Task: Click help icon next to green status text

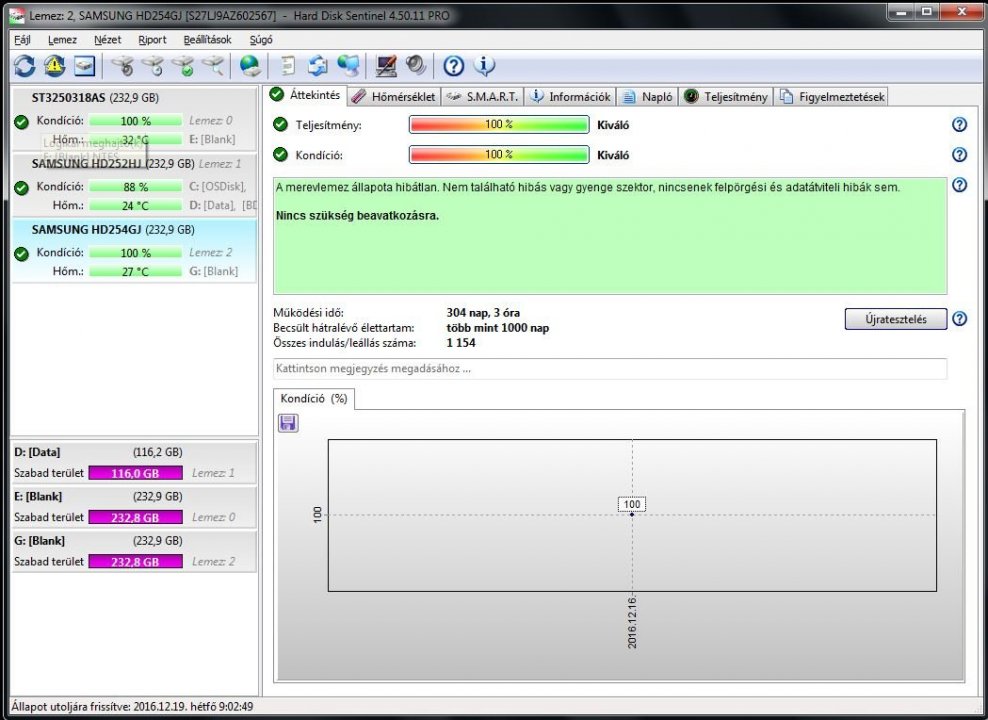Action: (x=959, y=185)
